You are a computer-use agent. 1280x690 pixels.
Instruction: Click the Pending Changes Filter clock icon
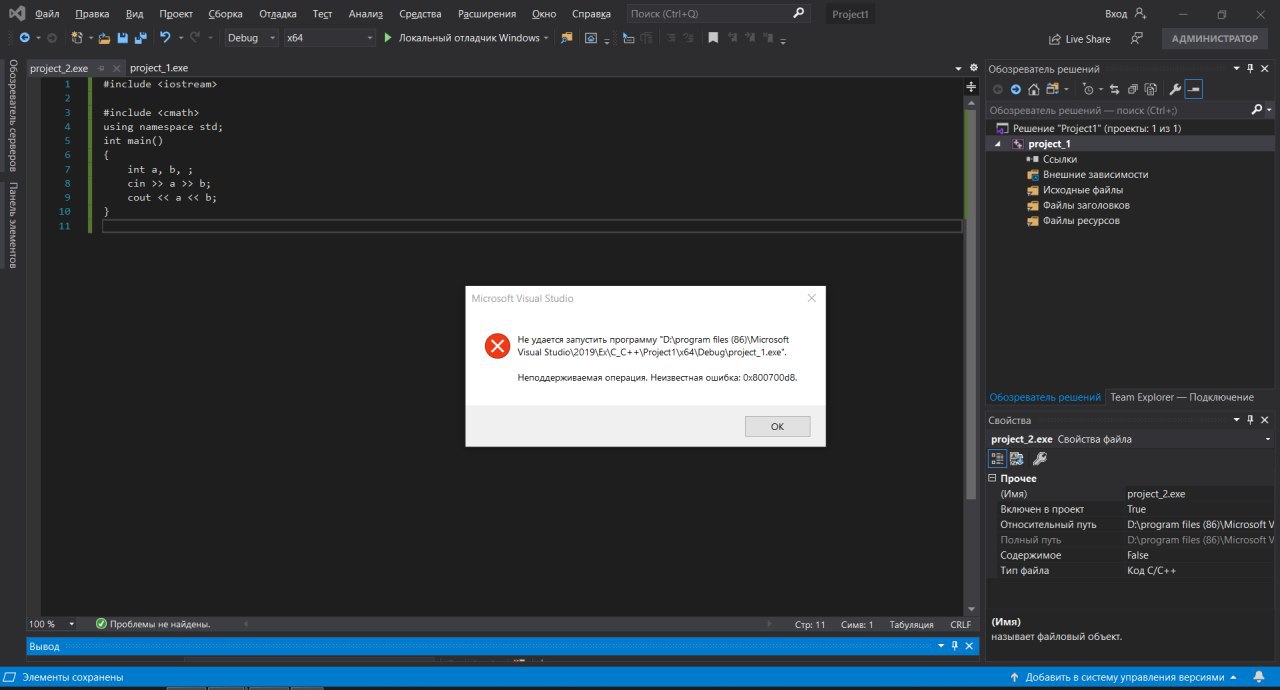click(1088, 89)
